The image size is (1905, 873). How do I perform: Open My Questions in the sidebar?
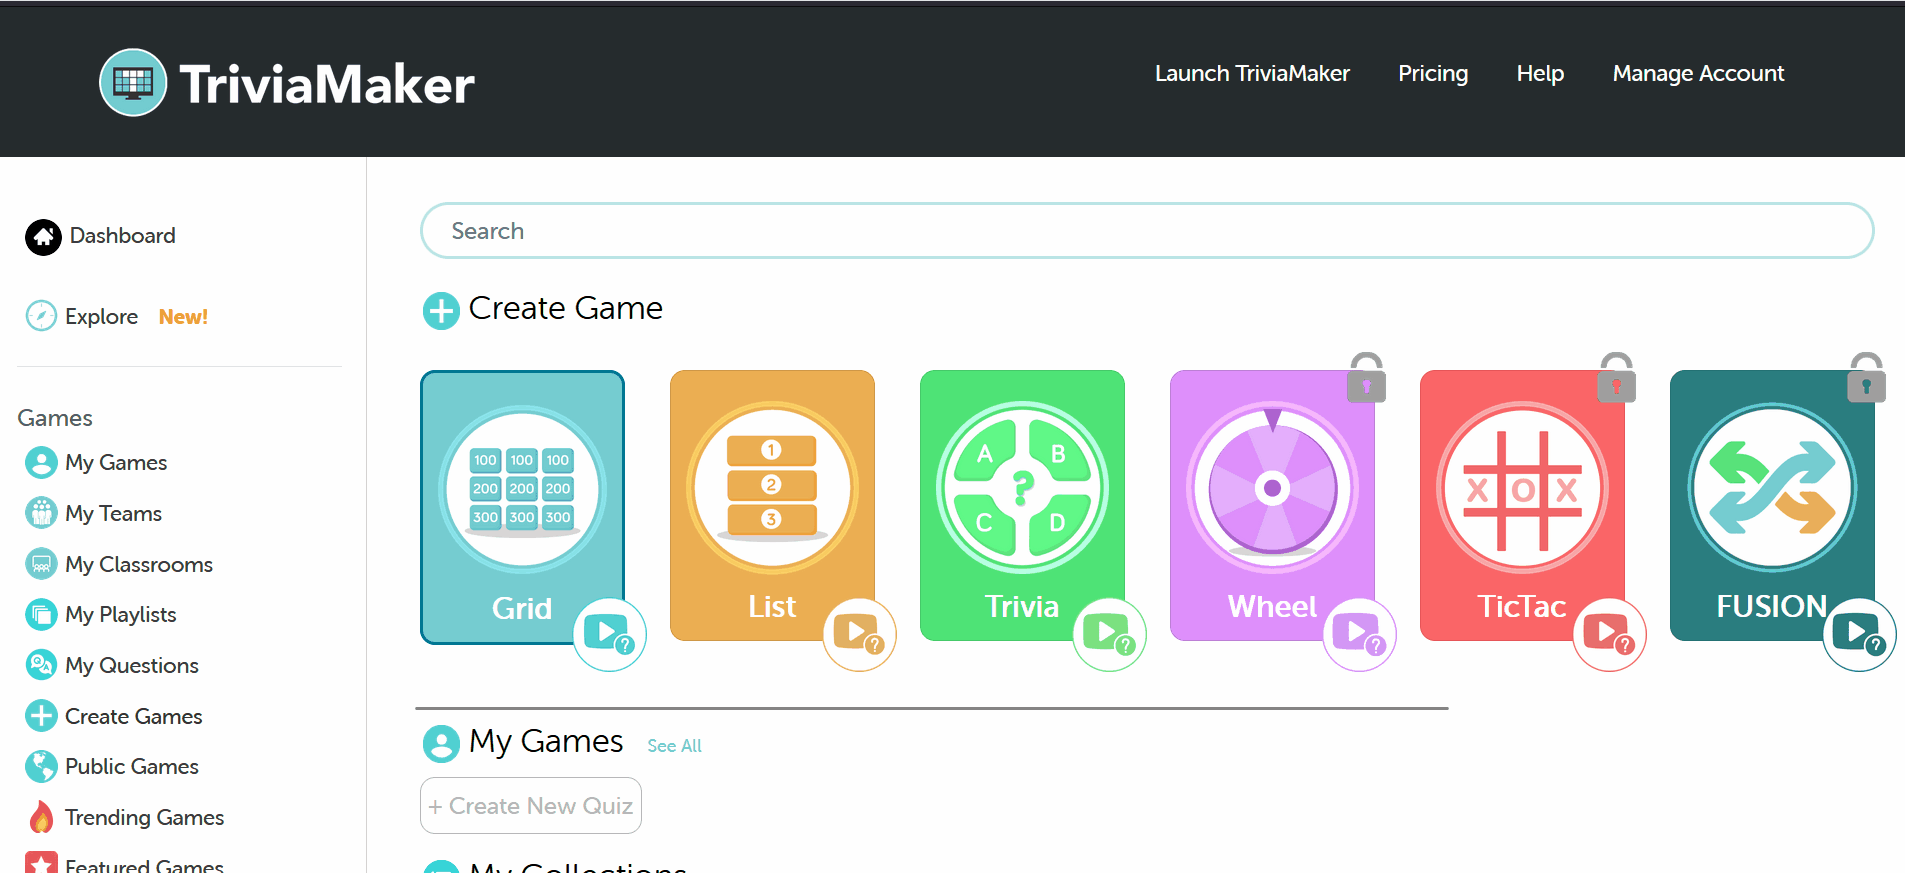click(x=131, y=666)
